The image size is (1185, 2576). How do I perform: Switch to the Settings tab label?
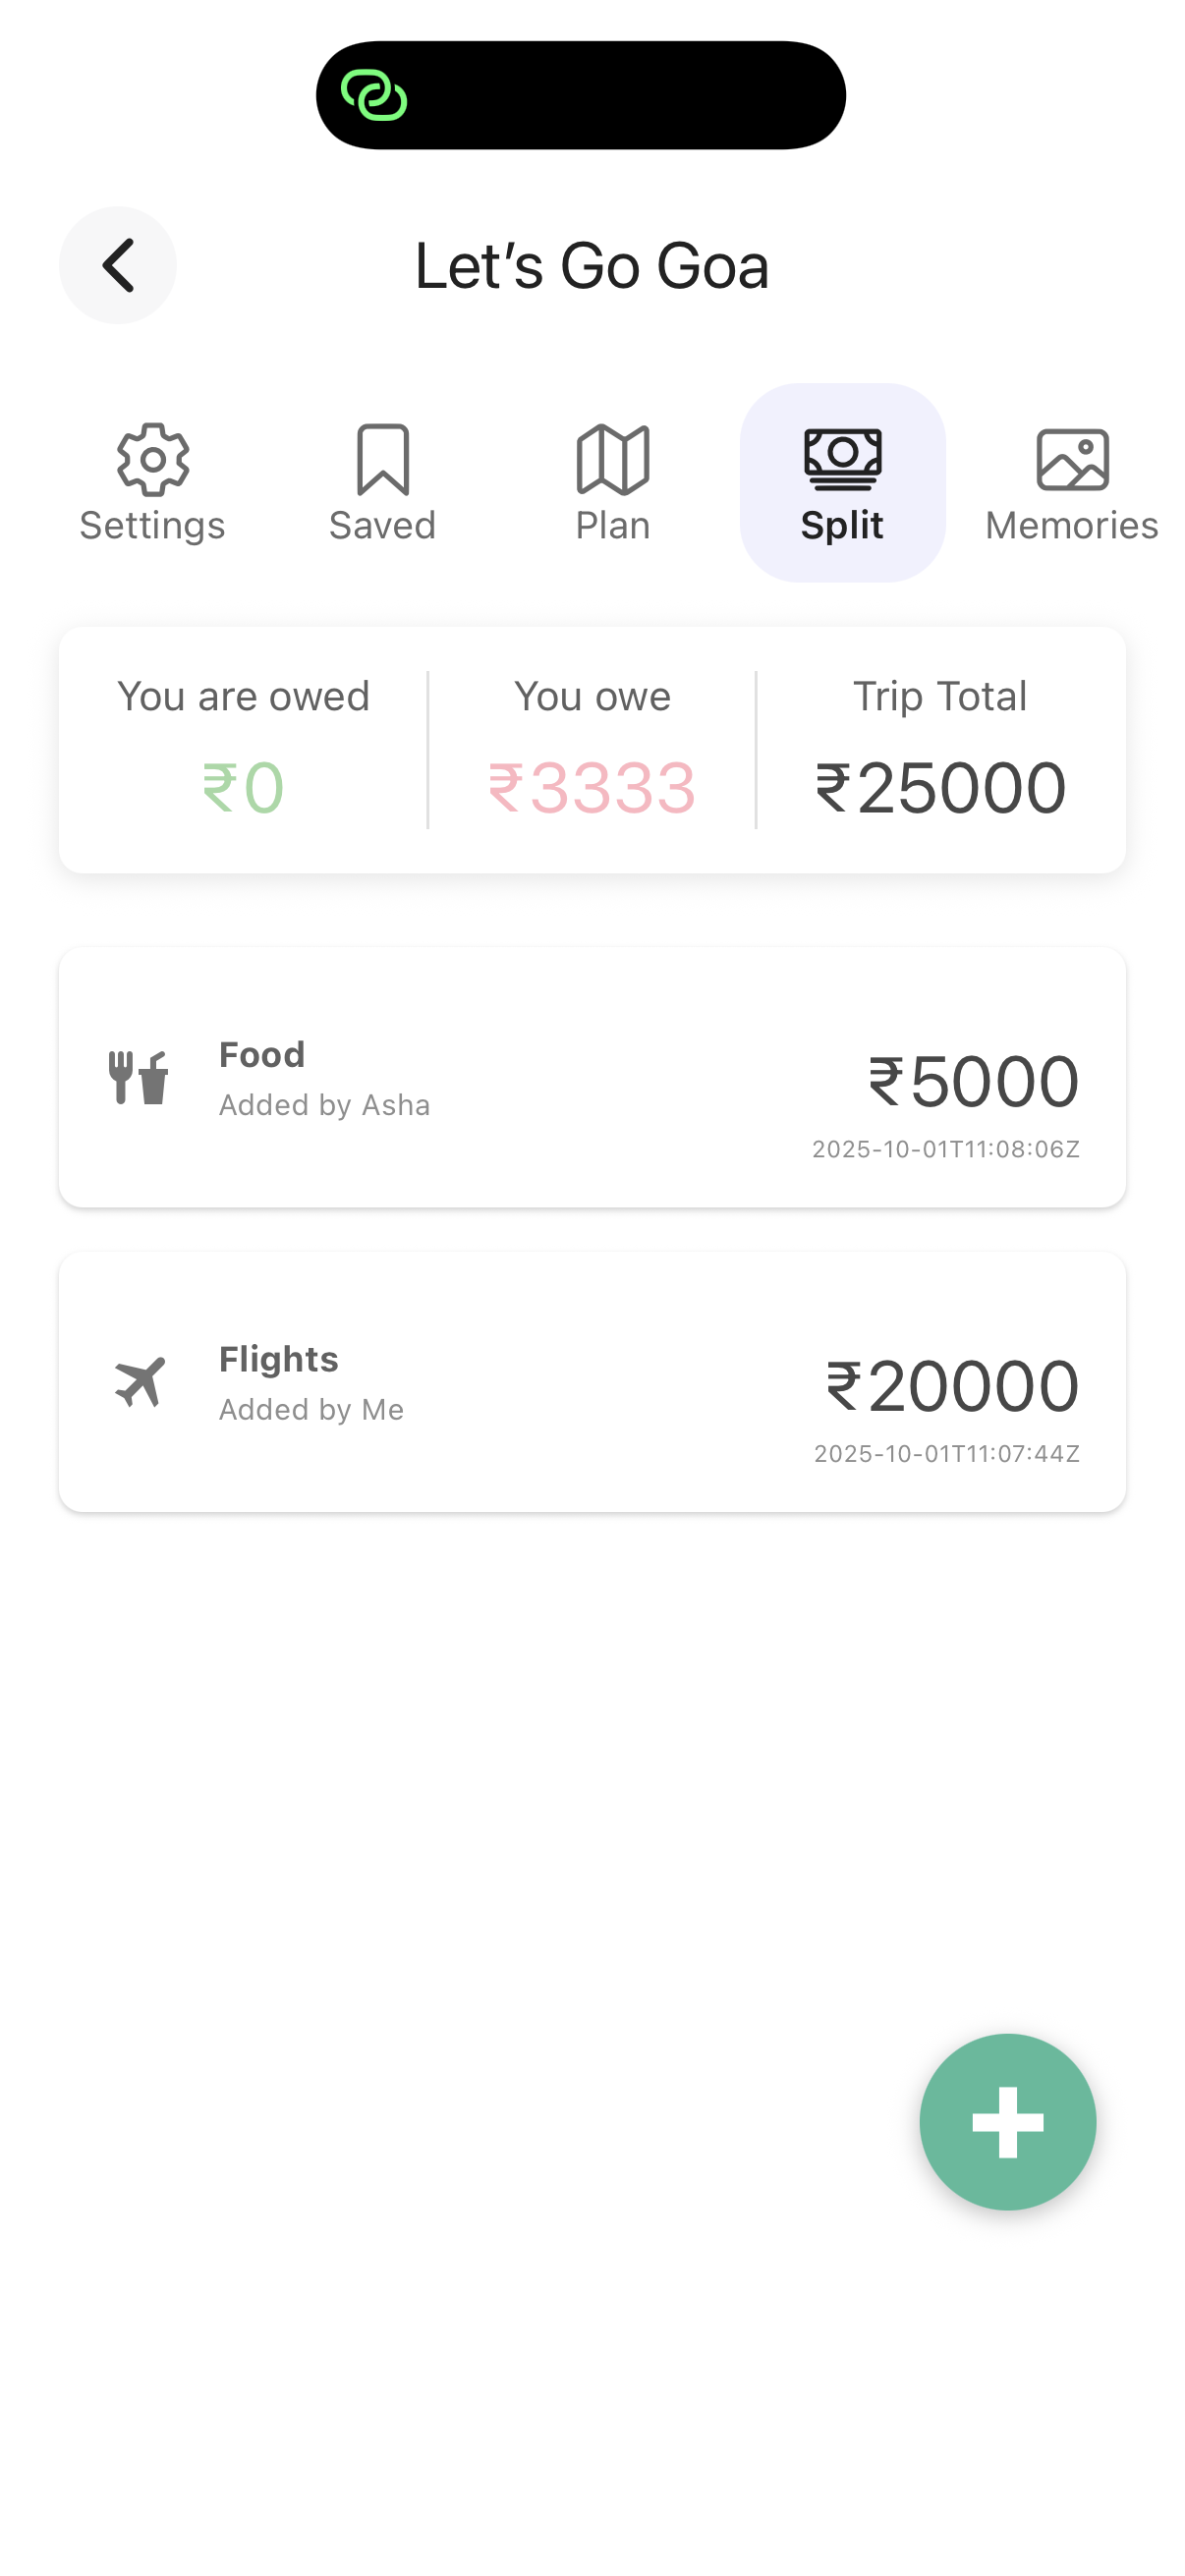(153, 526)
